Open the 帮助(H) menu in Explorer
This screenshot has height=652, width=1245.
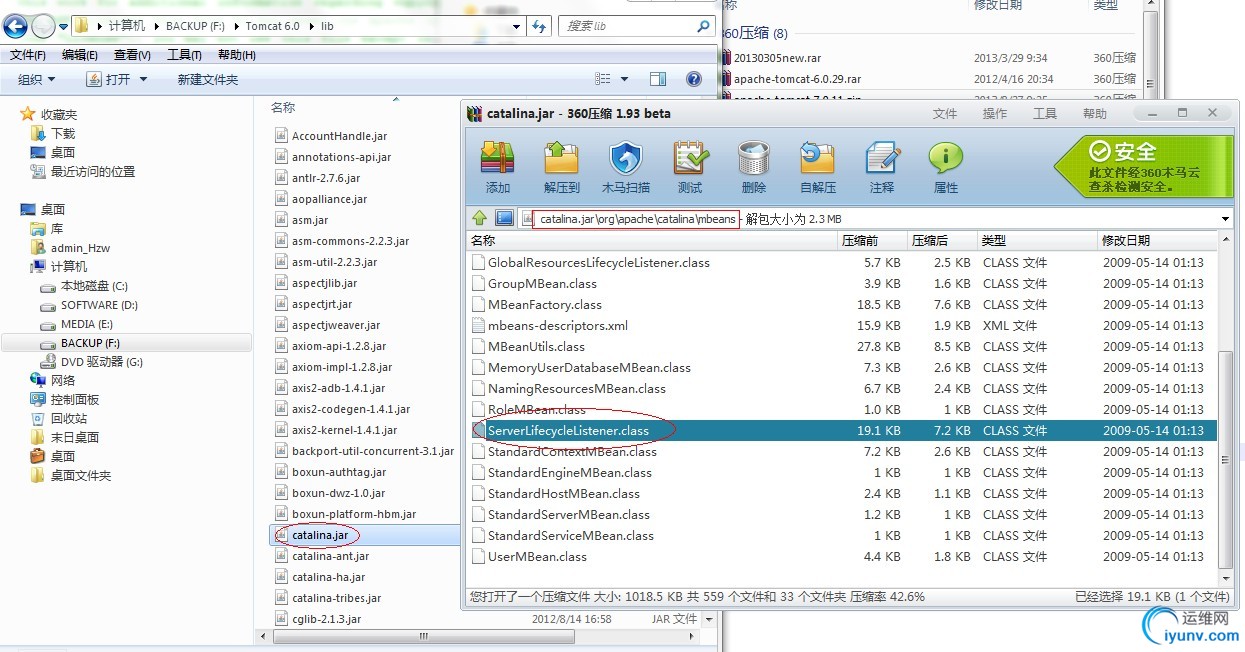click(236, 55)
